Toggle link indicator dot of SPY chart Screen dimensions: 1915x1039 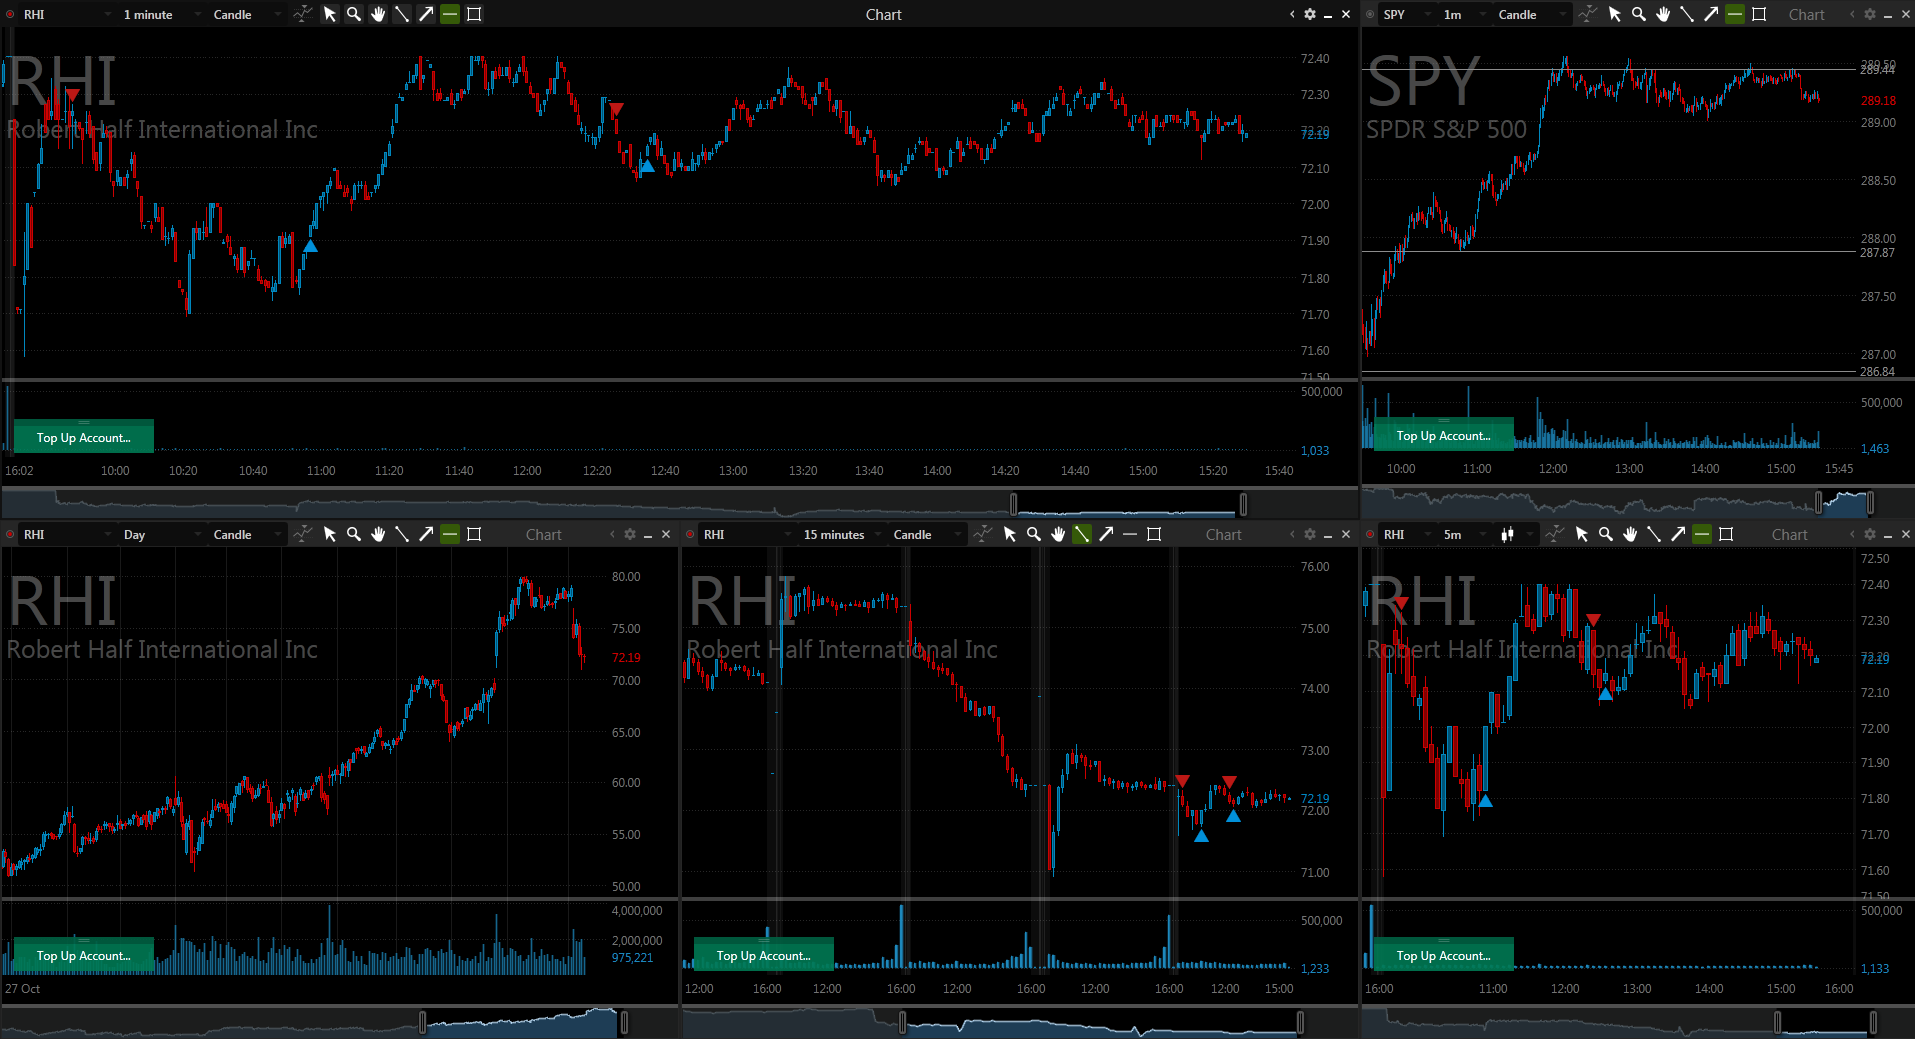1370,14
